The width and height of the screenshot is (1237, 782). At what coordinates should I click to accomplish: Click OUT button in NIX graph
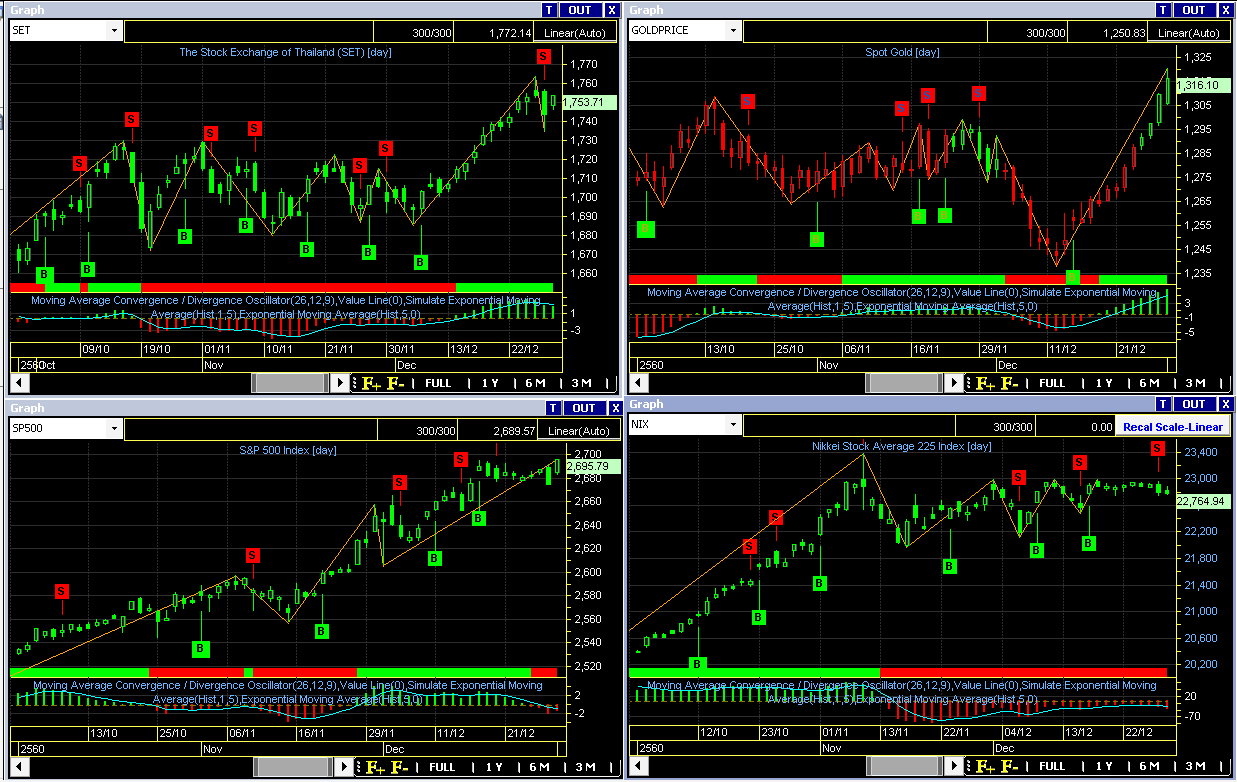tap(1195, 404)
